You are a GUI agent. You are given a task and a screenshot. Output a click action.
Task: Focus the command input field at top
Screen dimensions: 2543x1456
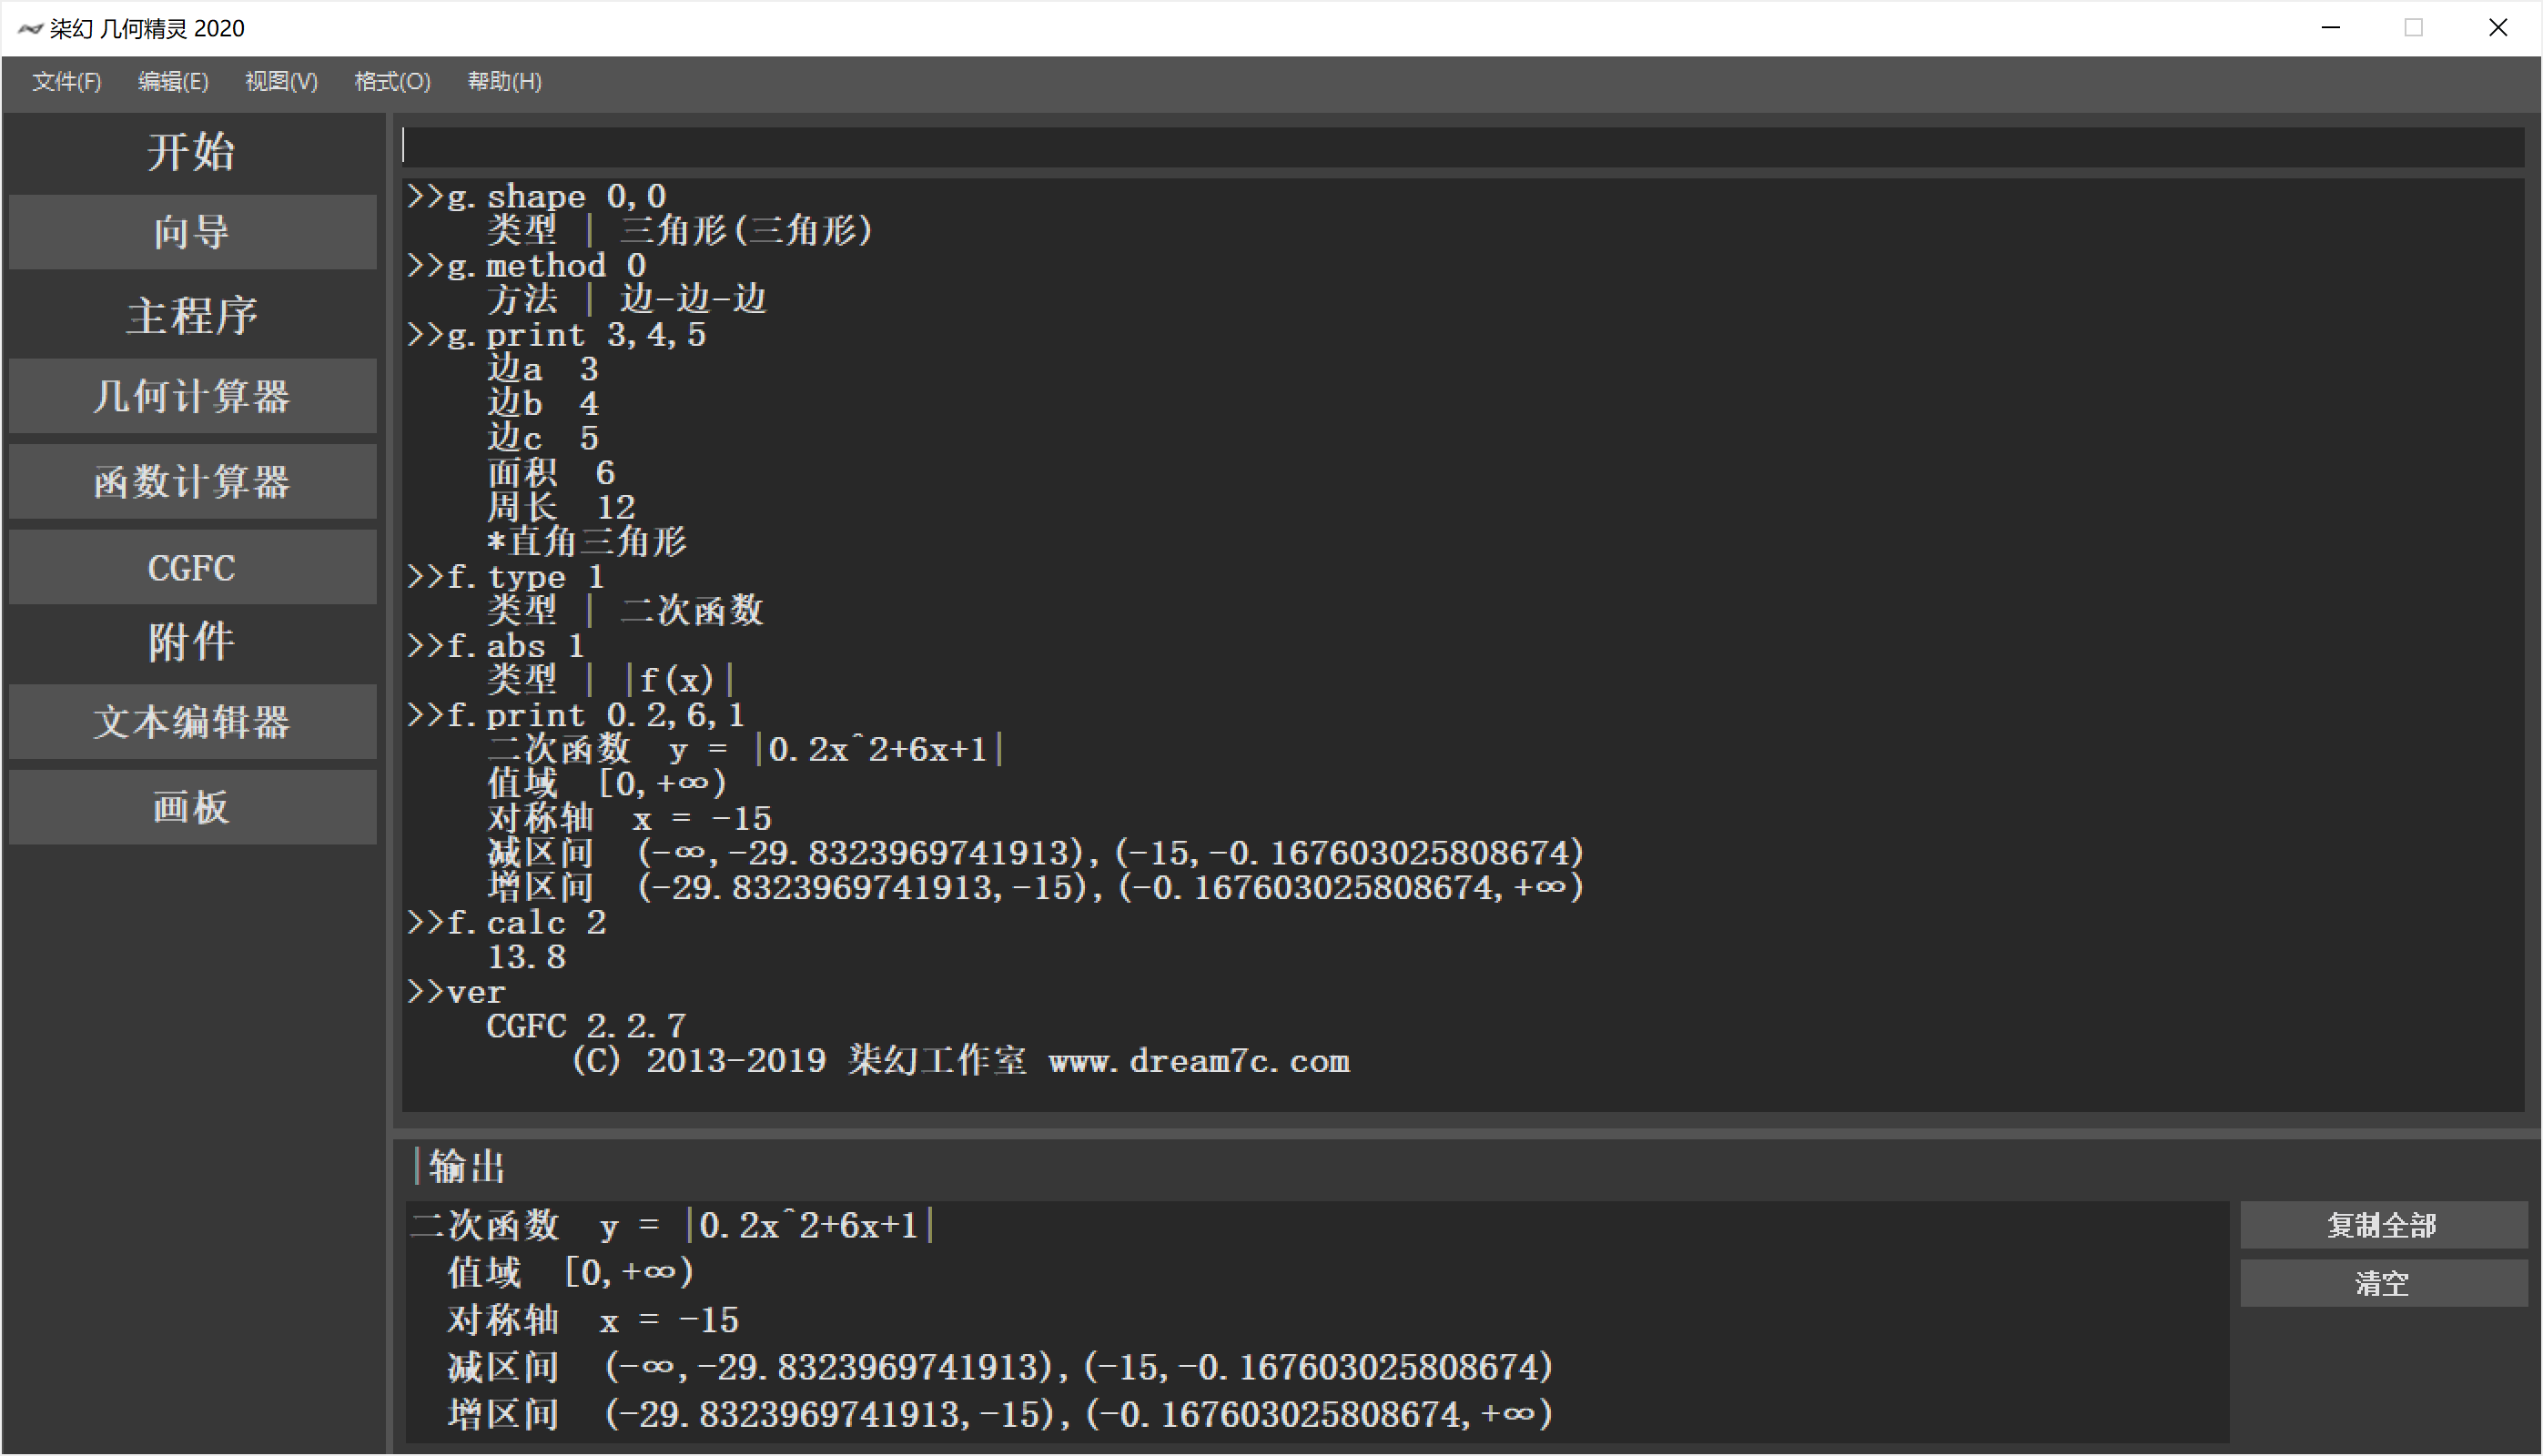[x=1462, y=146]
